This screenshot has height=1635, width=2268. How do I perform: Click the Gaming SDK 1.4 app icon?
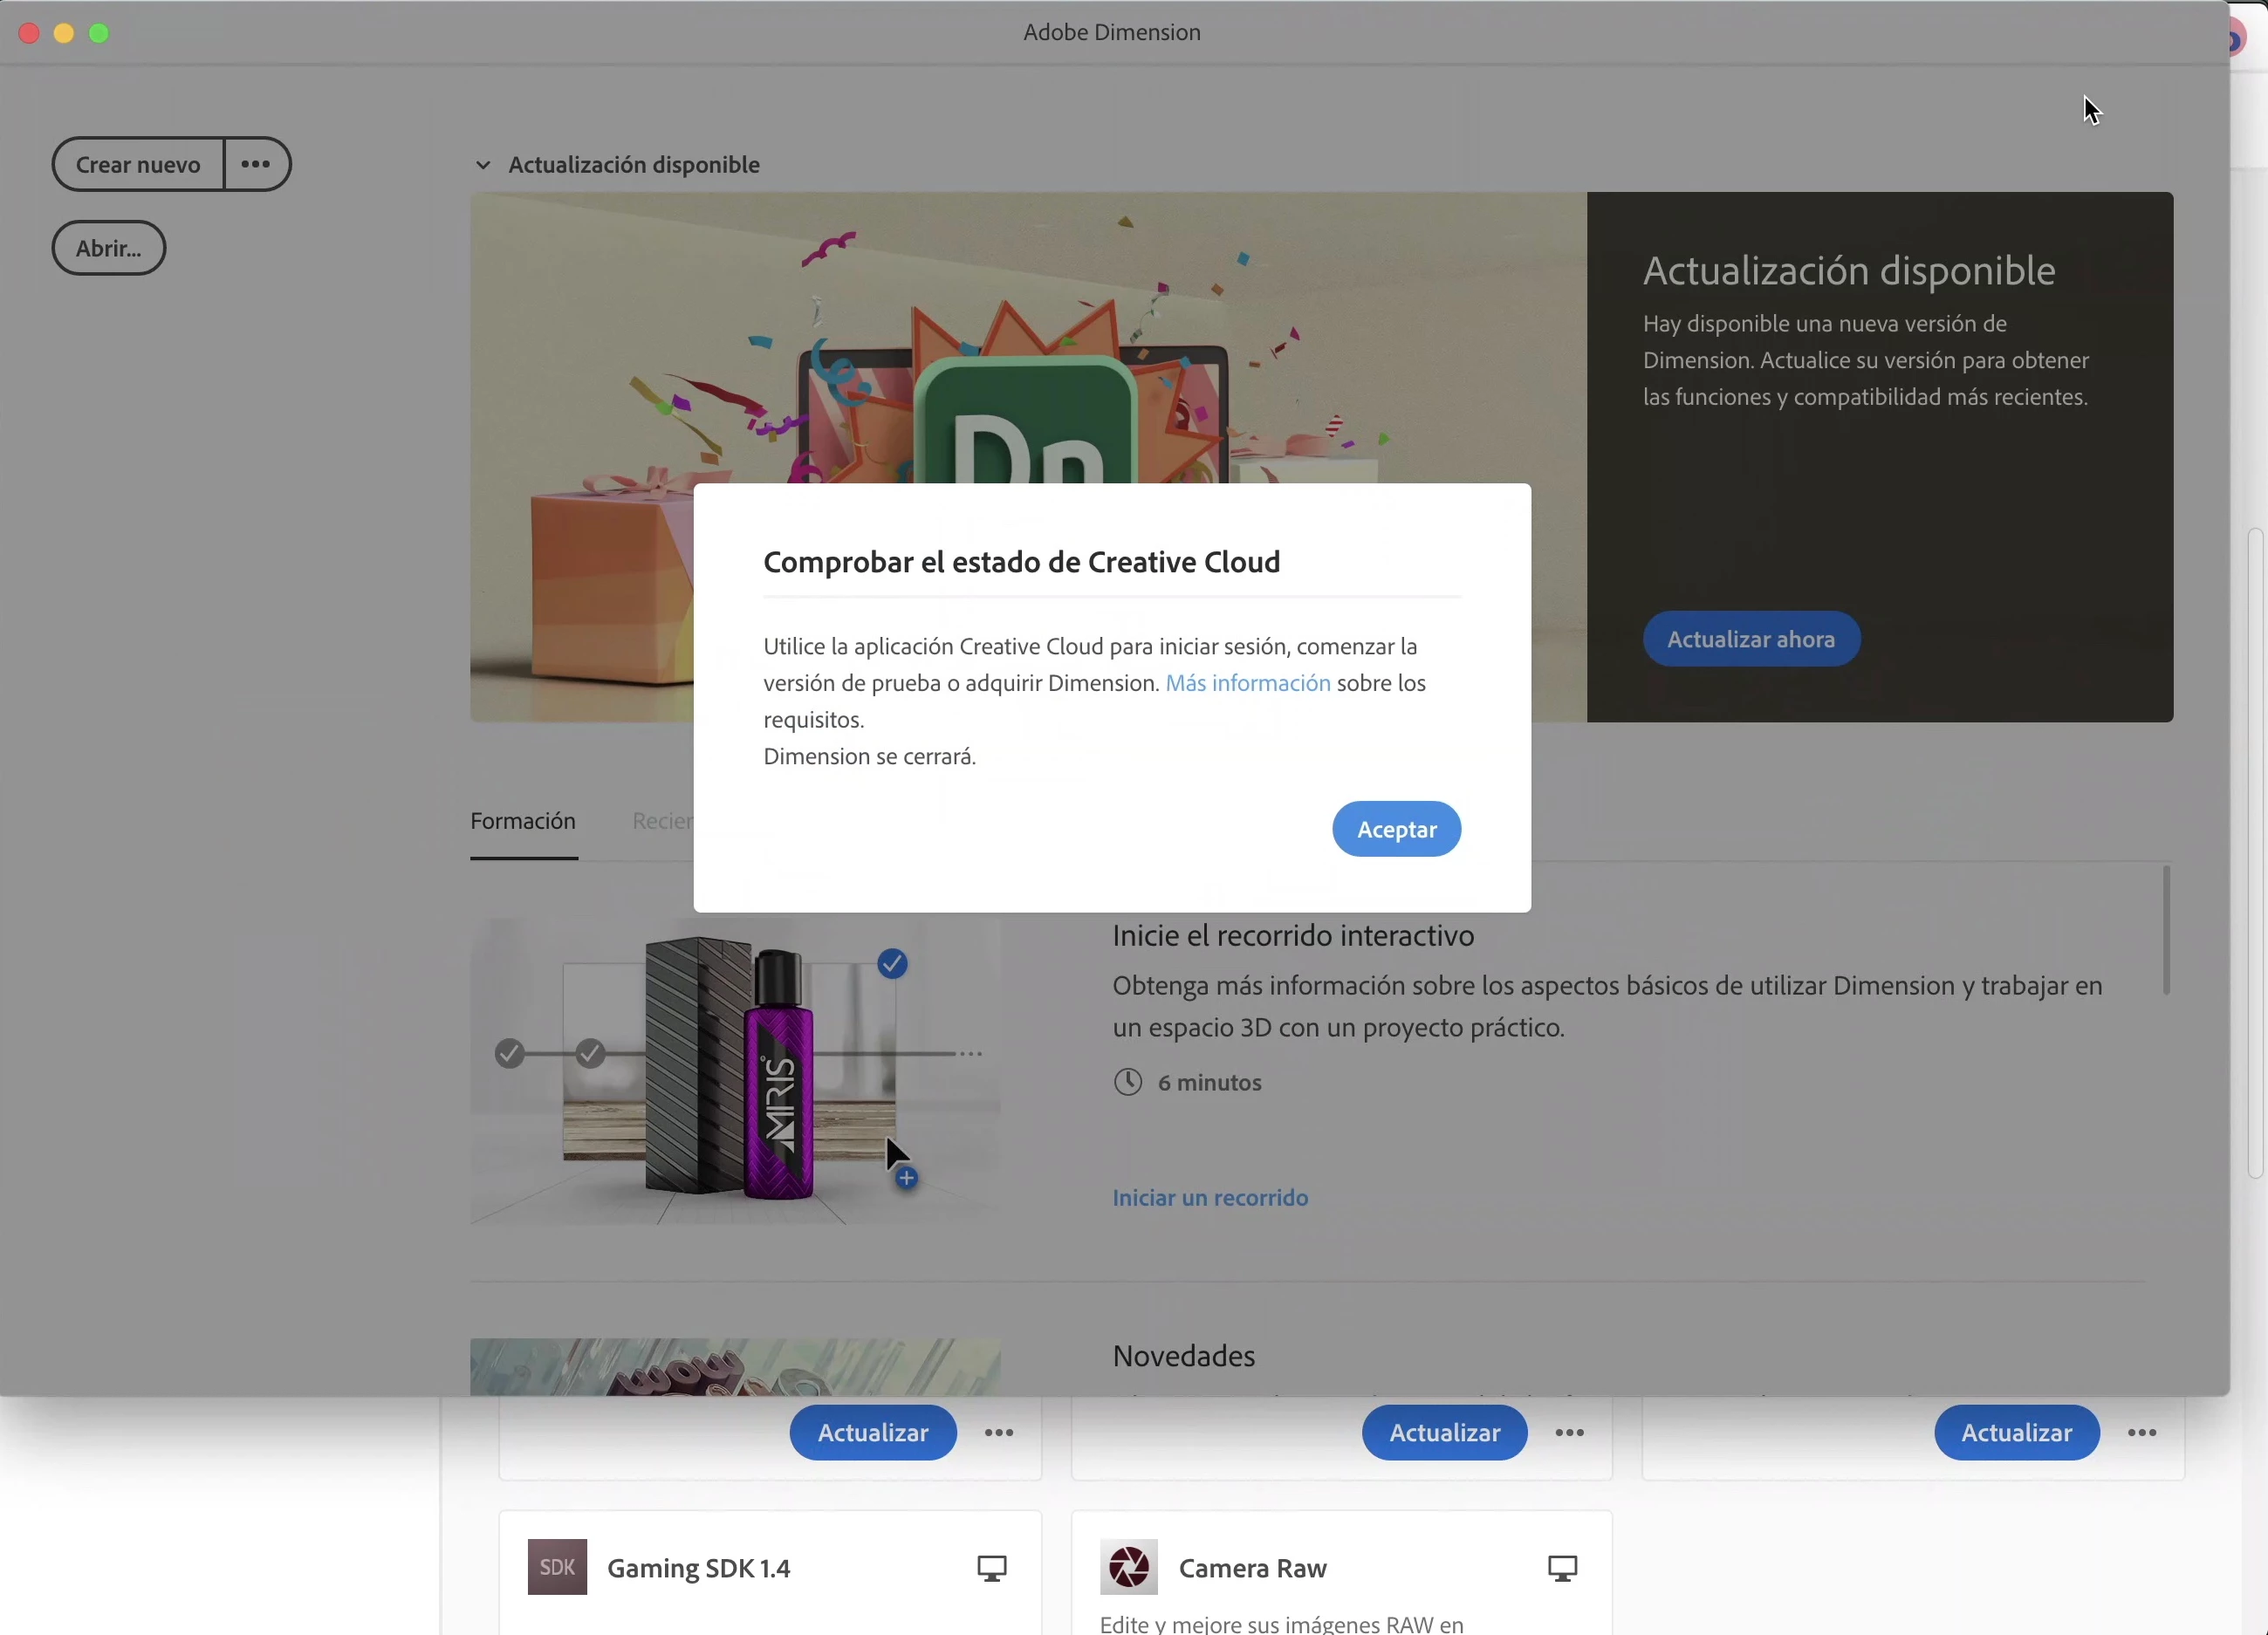coord(557,1566)
